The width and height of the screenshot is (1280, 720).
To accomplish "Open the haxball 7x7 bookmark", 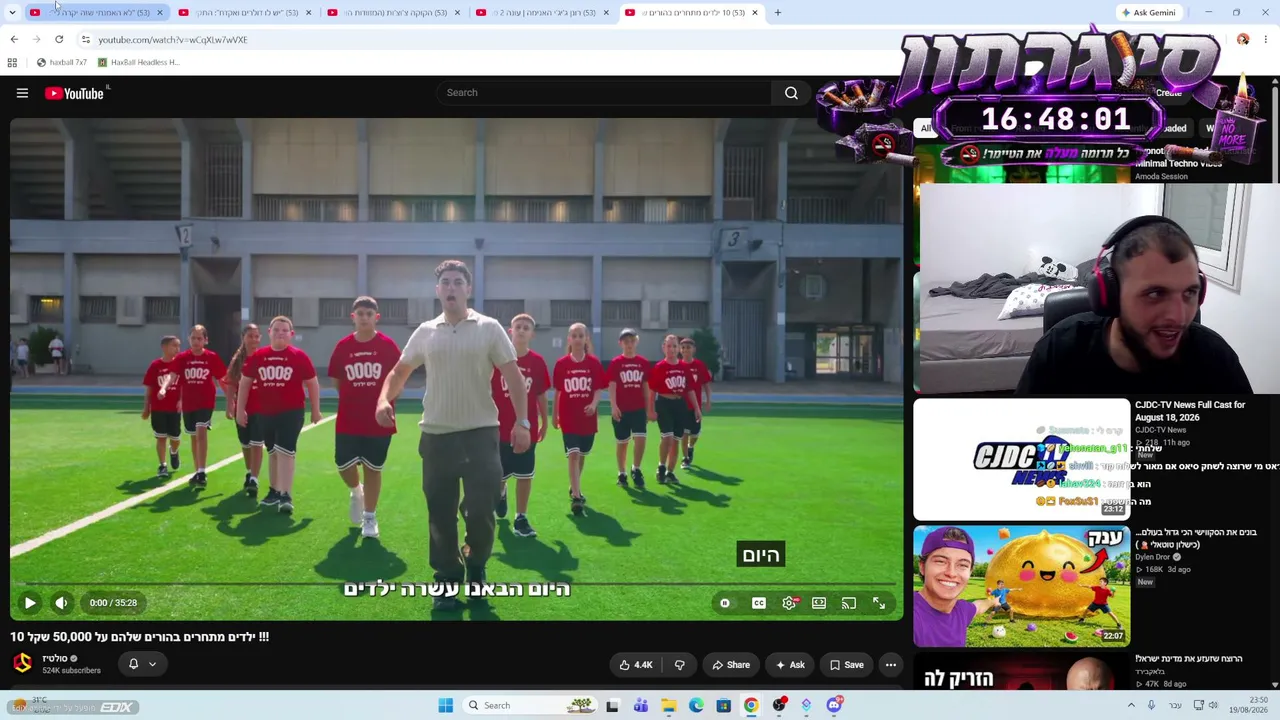I will click(x=61, y=62).
